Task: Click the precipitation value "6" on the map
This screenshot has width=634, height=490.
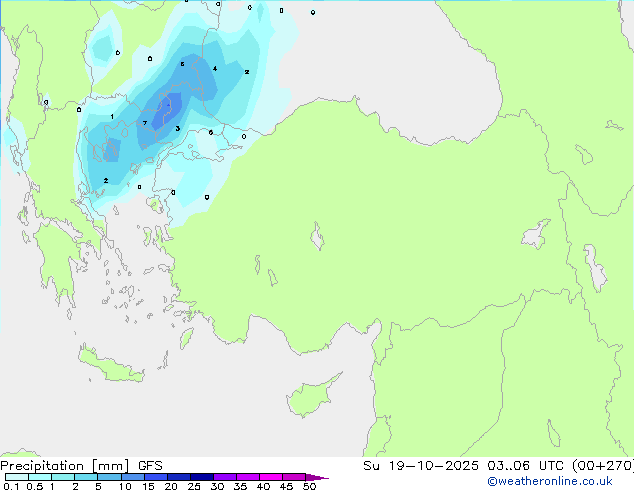Action: (x=211, y=132)
